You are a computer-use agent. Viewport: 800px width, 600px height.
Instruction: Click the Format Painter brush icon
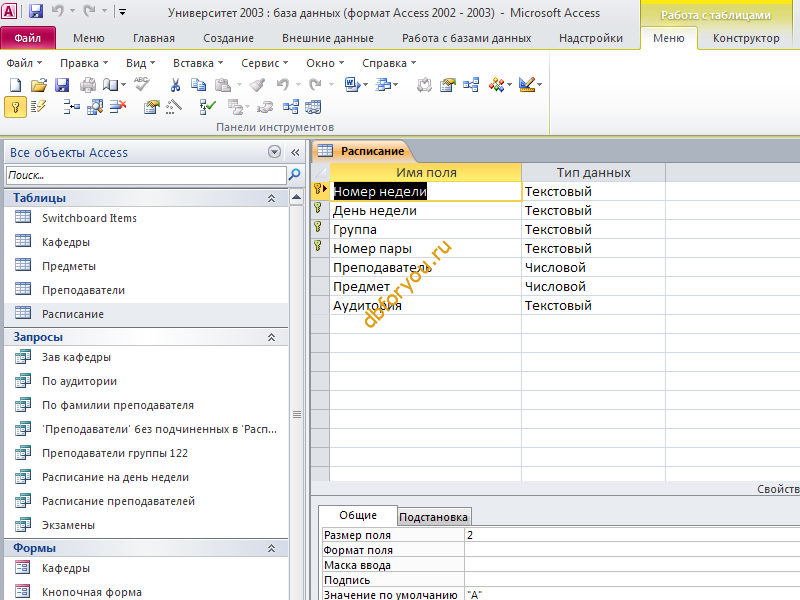click(x=258, y=85)
